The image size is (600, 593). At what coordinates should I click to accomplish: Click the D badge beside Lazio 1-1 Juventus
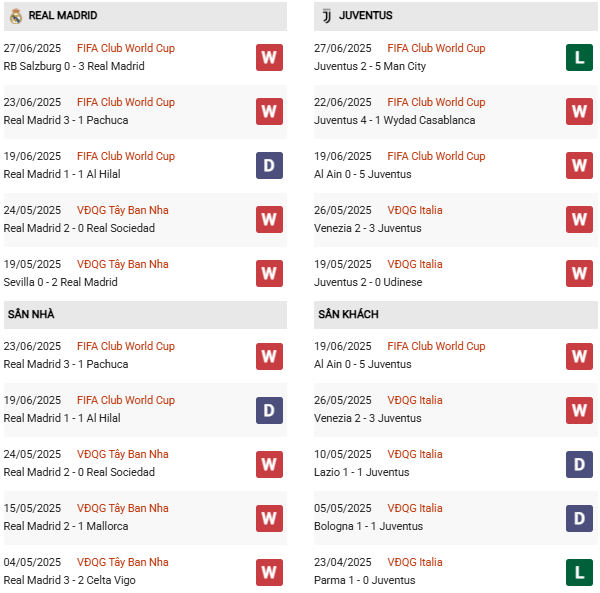point(579,463)
